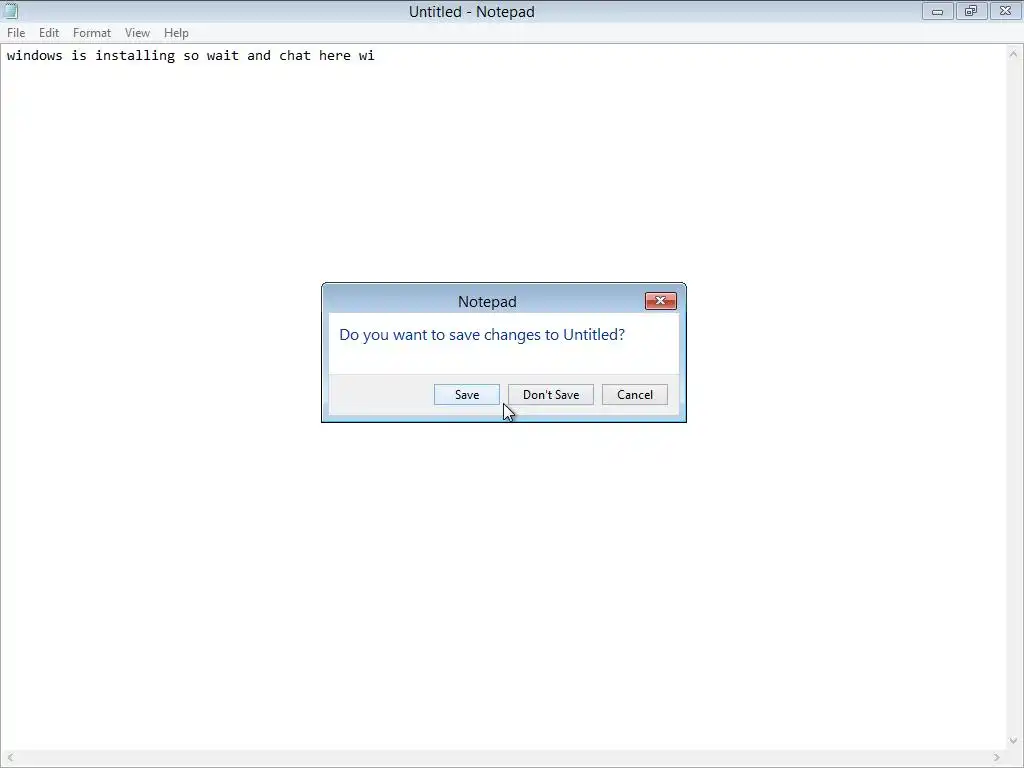Close the Untitled - Notepad window
Image resolution: width=1024 pixels, height=768 pixels.
pyautogui.click(x=1006, y=11)
